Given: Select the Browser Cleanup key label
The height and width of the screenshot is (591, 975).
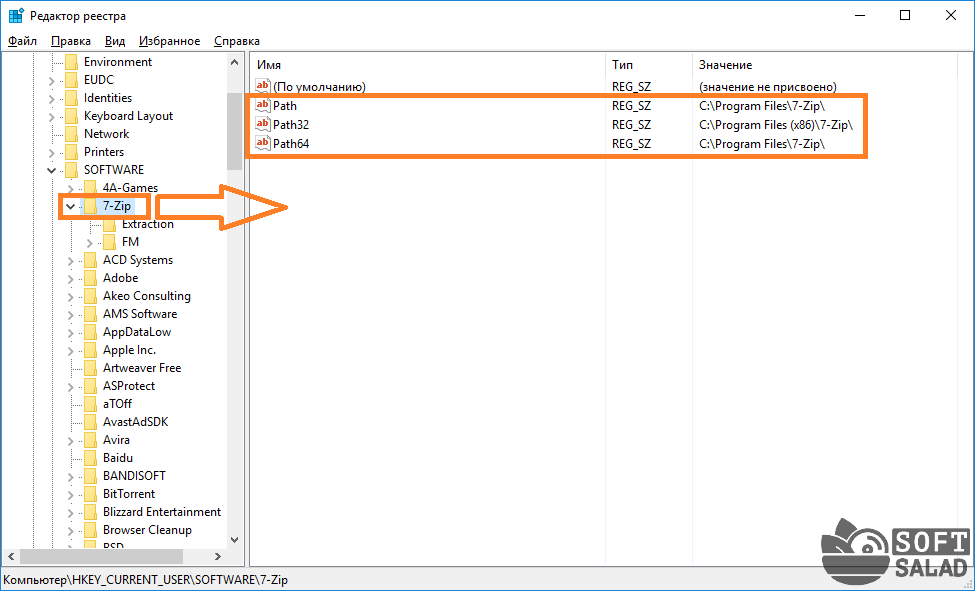Looking at the screenshot, I should (x=147, y=530).
